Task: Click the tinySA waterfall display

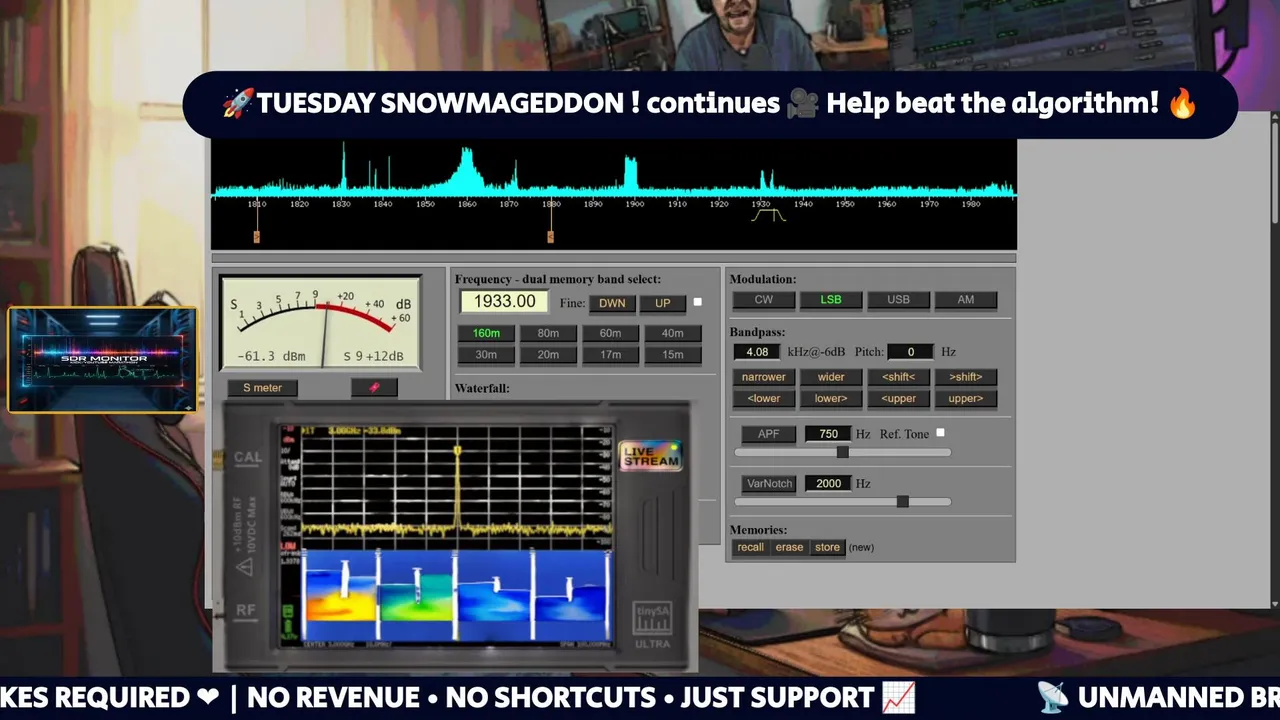Action: [456, 595]
